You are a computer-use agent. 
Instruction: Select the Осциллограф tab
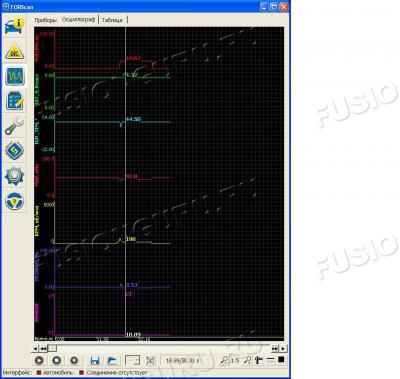[78, 20]
